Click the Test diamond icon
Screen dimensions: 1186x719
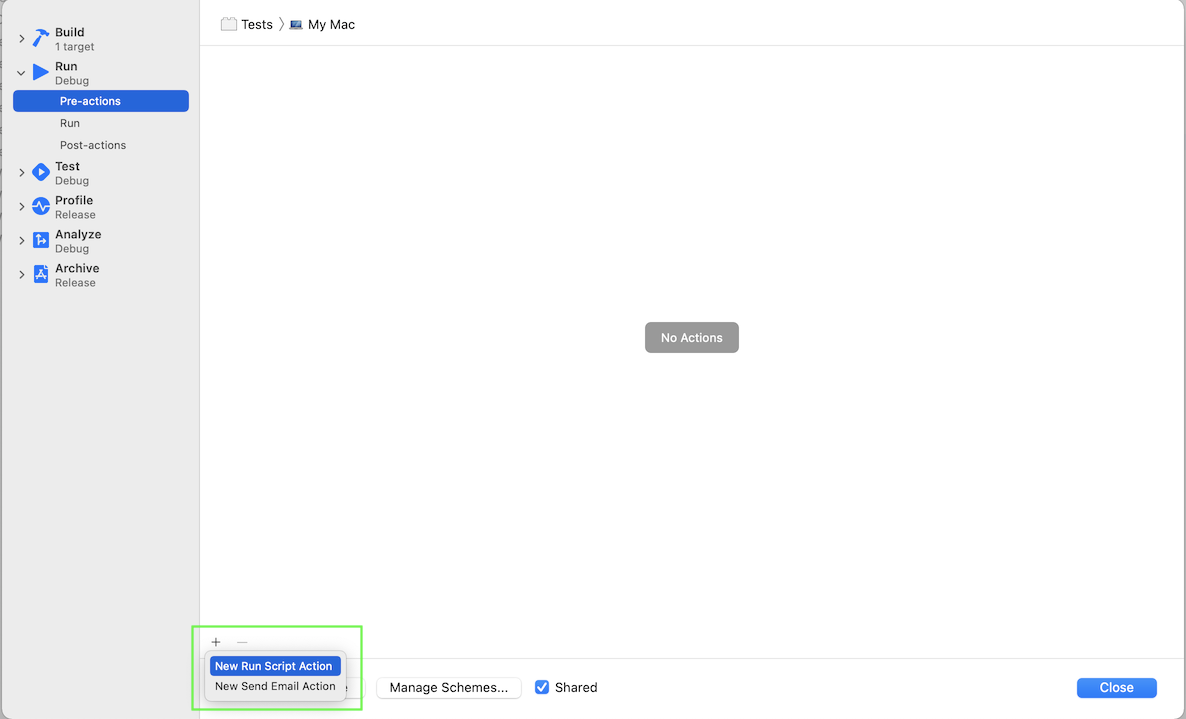click(40, 173)
